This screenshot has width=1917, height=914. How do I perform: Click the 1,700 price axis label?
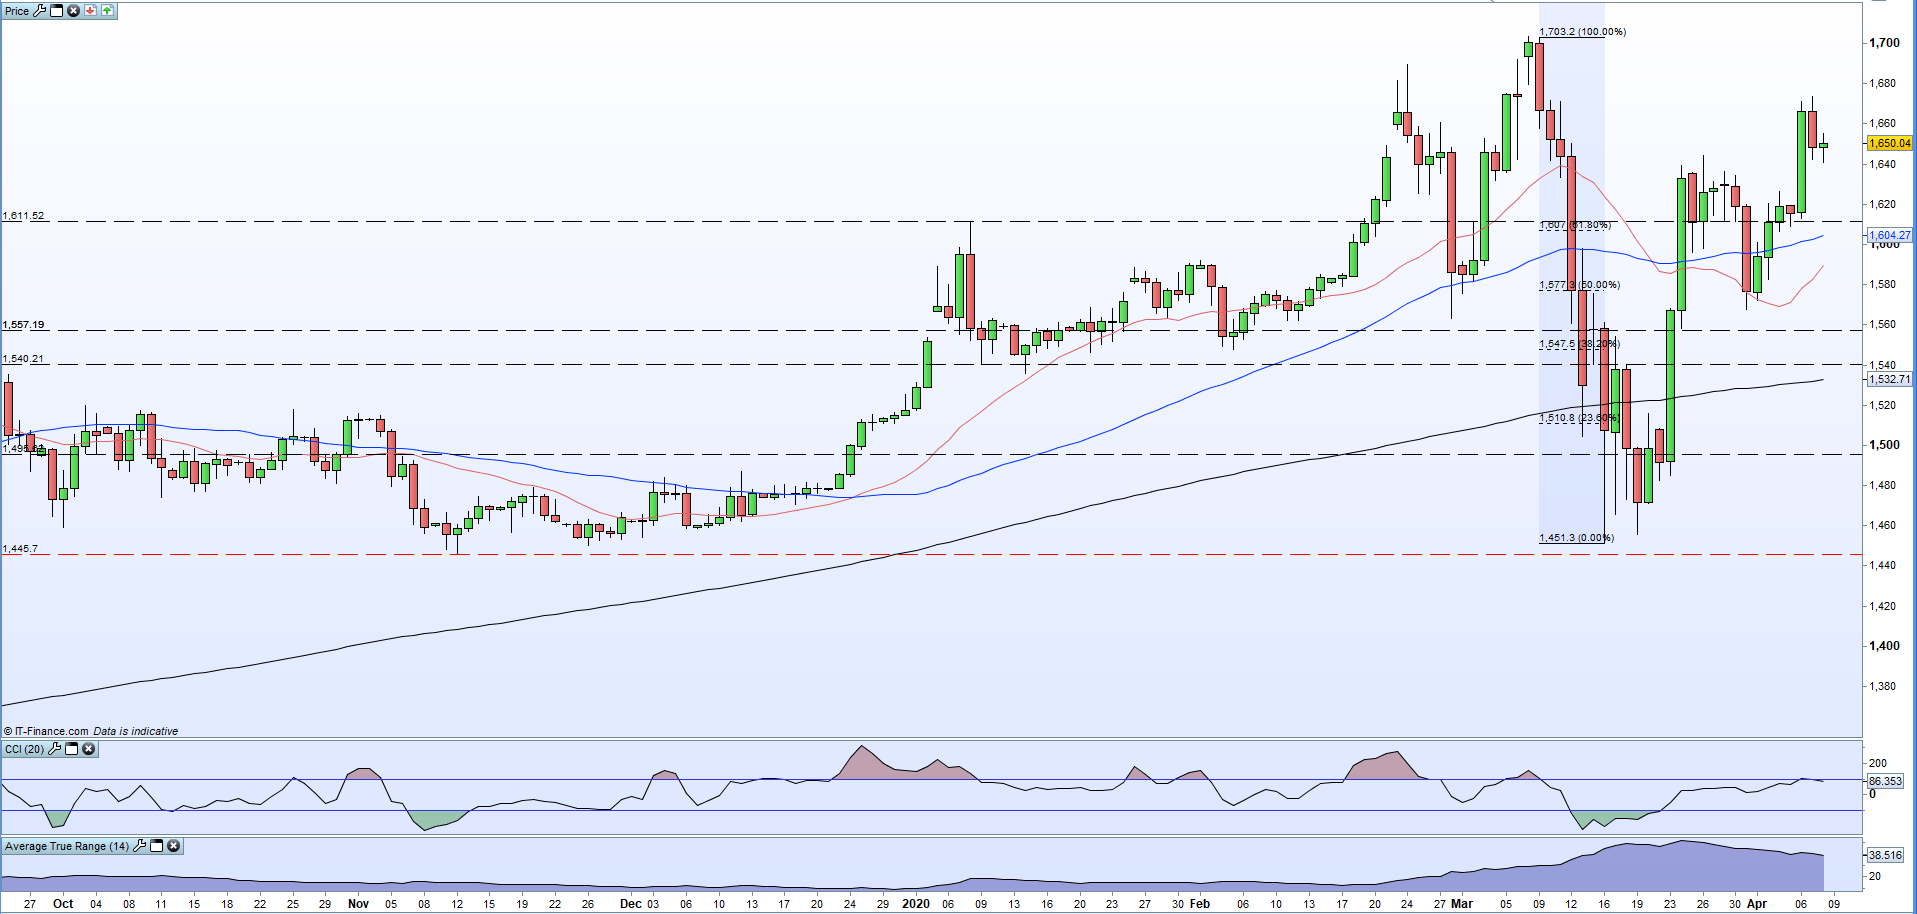coord(1885,43)
